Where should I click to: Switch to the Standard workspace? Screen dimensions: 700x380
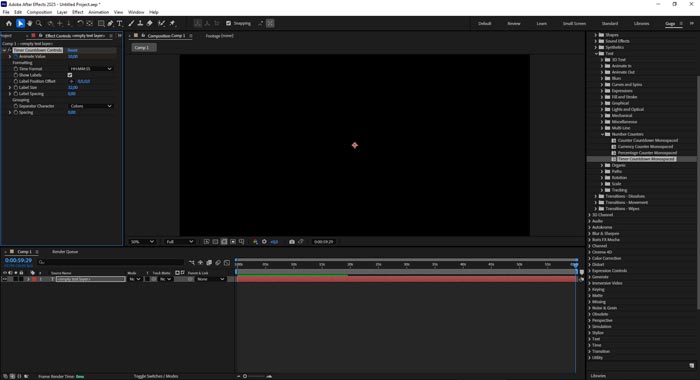(610, 24)
